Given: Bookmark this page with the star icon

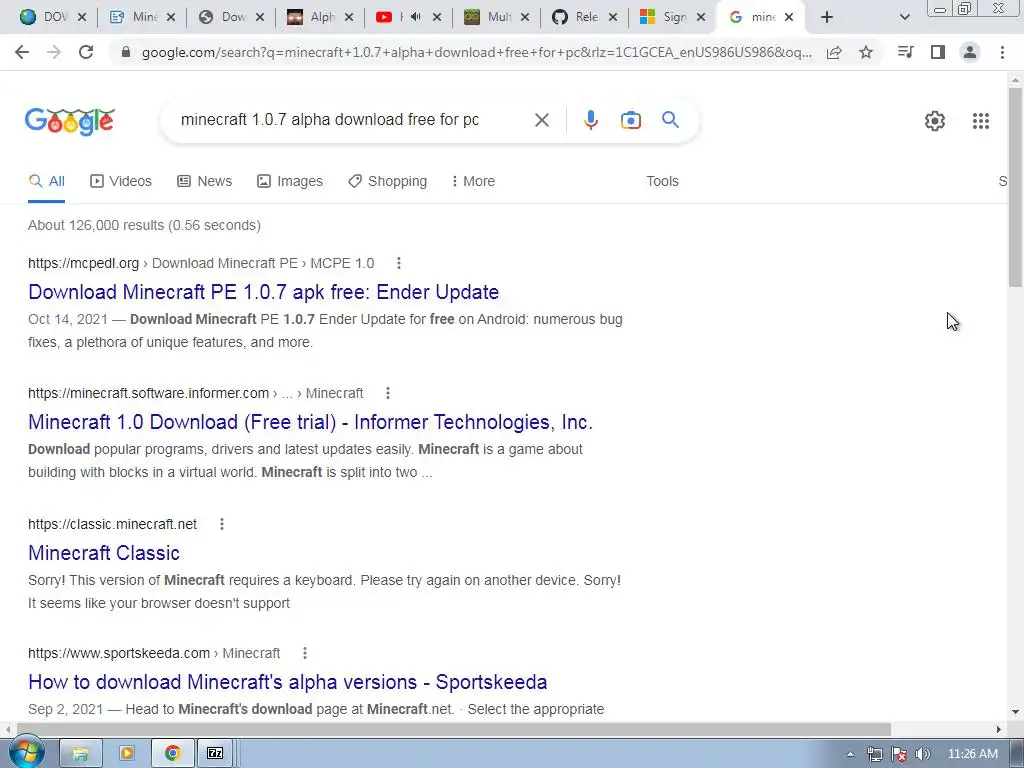Looking at the screenshot, I should (866, 52).
